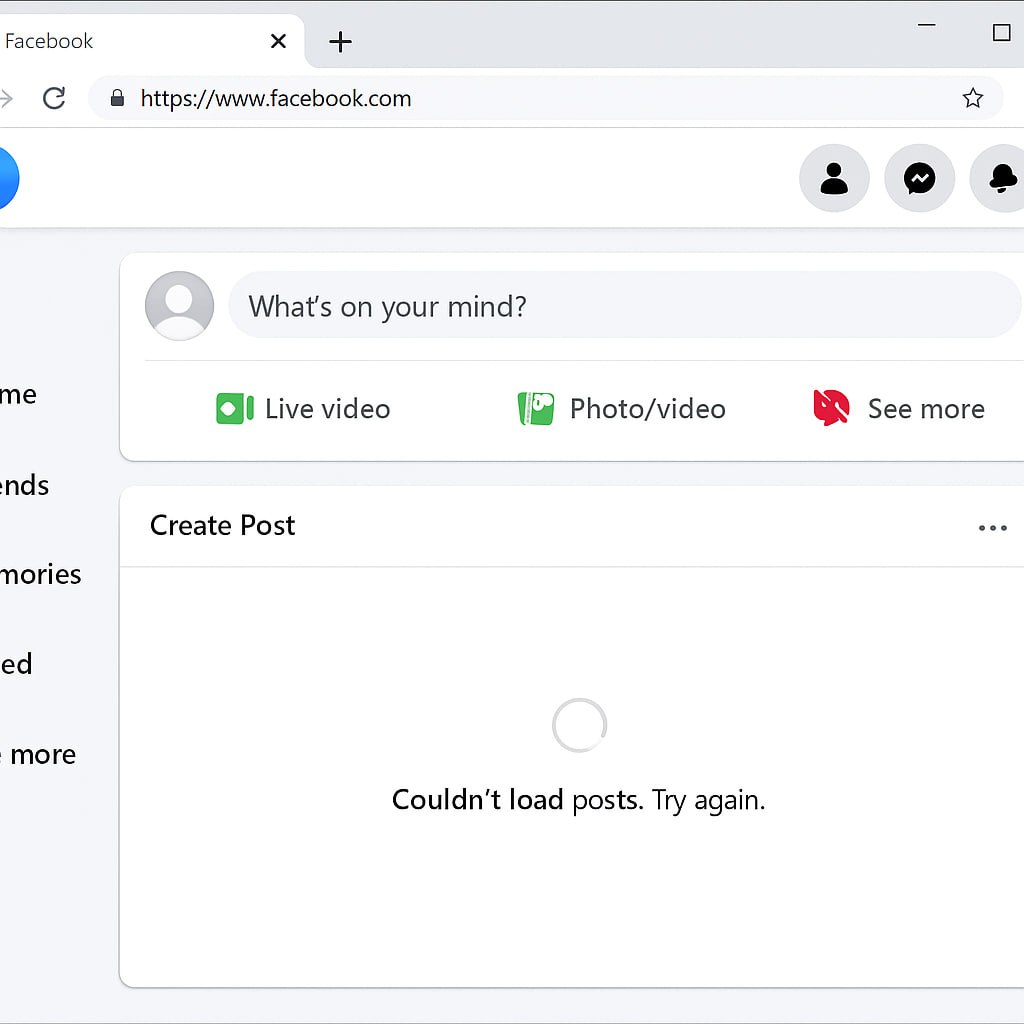Click See more post options

[899, 409]
